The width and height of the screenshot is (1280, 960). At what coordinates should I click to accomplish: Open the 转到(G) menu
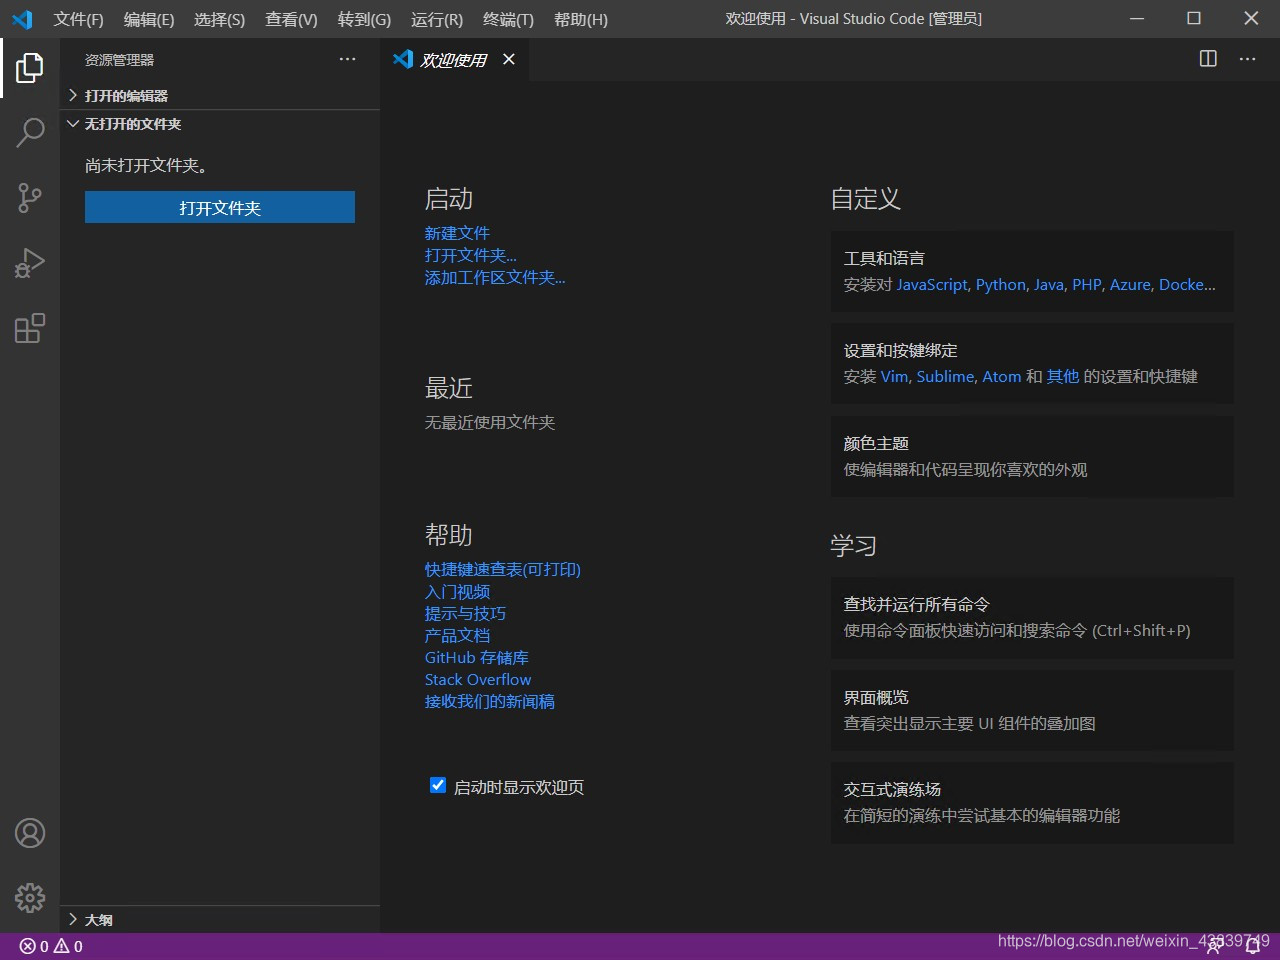tap(364, 19)
